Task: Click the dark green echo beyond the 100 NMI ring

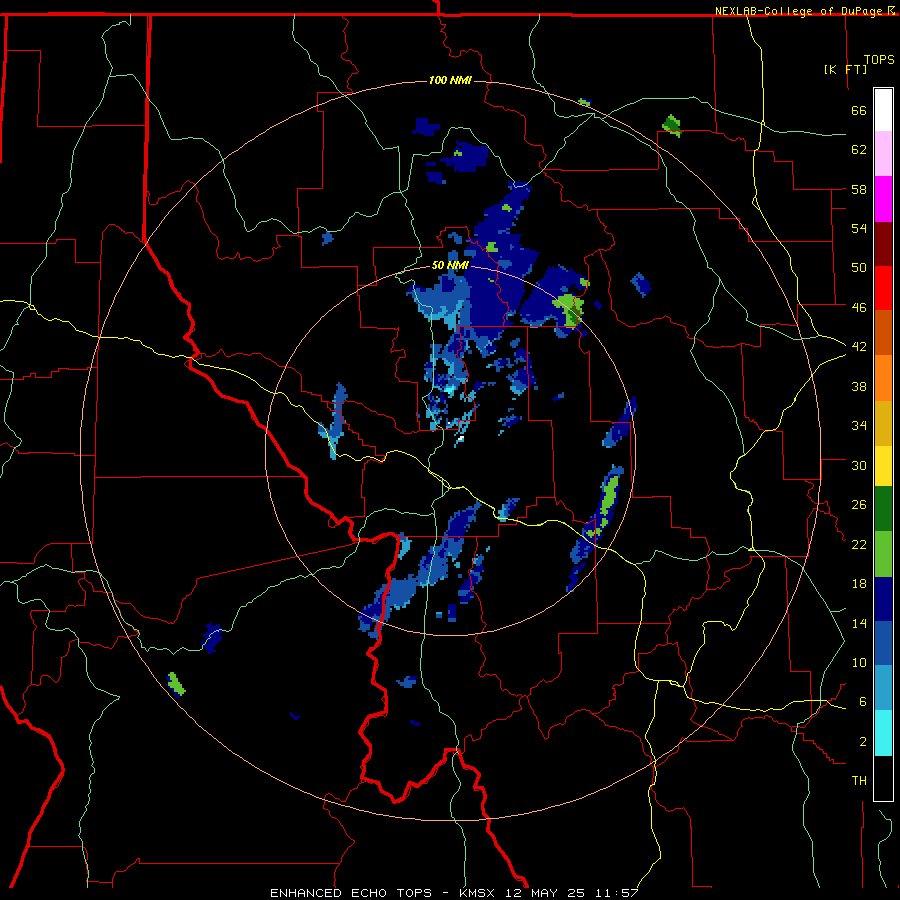Action: point(672,126)
